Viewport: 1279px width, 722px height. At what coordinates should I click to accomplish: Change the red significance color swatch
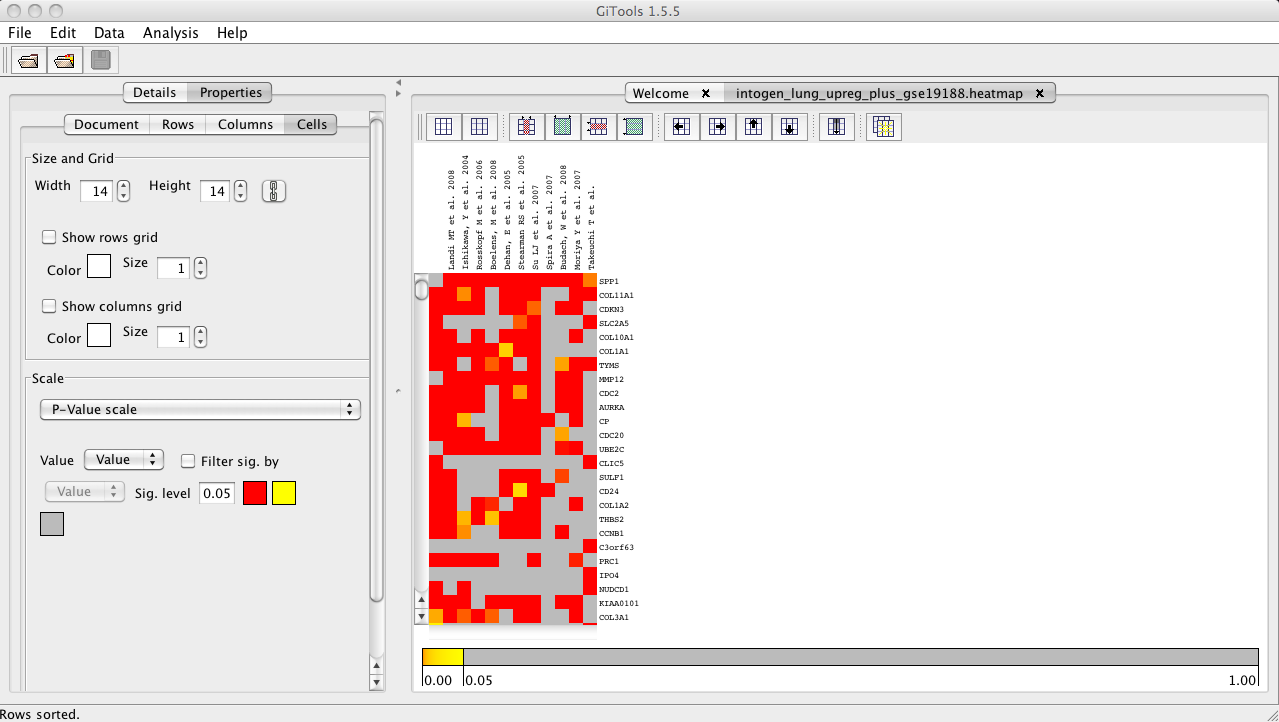click(x=255, y=493)
